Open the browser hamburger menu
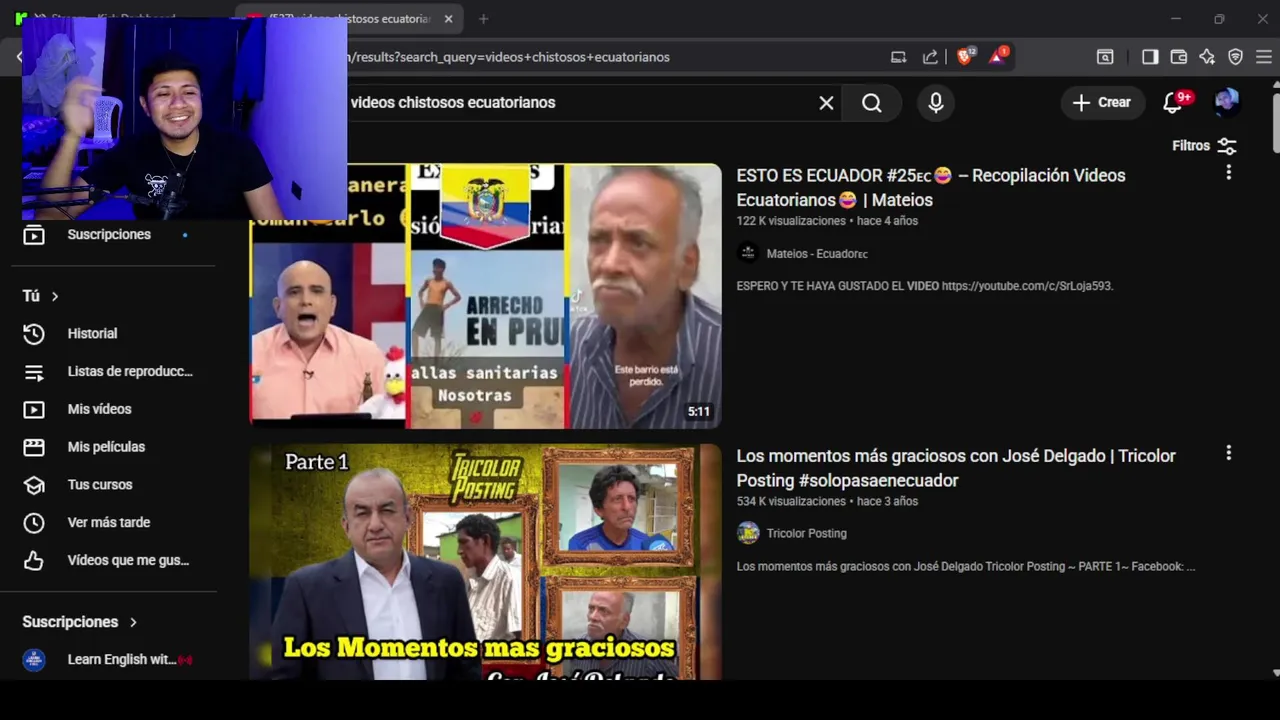Image resolution: width=1280 pixels, height=720 pixels. tap(1264, 57)
